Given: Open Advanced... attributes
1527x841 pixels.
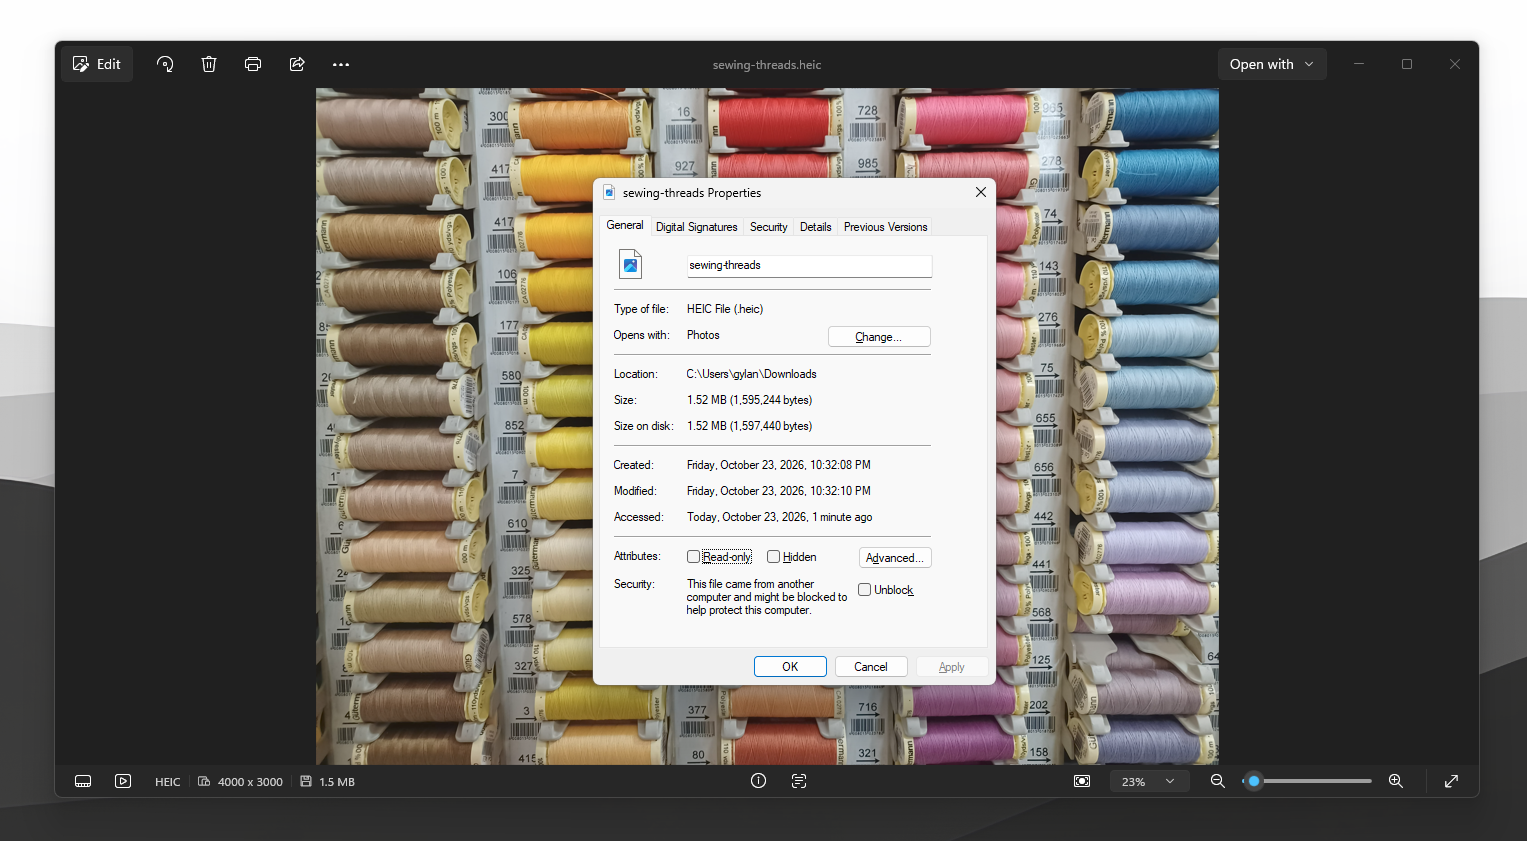Looking at the screenshot, I should pos(895,558).
